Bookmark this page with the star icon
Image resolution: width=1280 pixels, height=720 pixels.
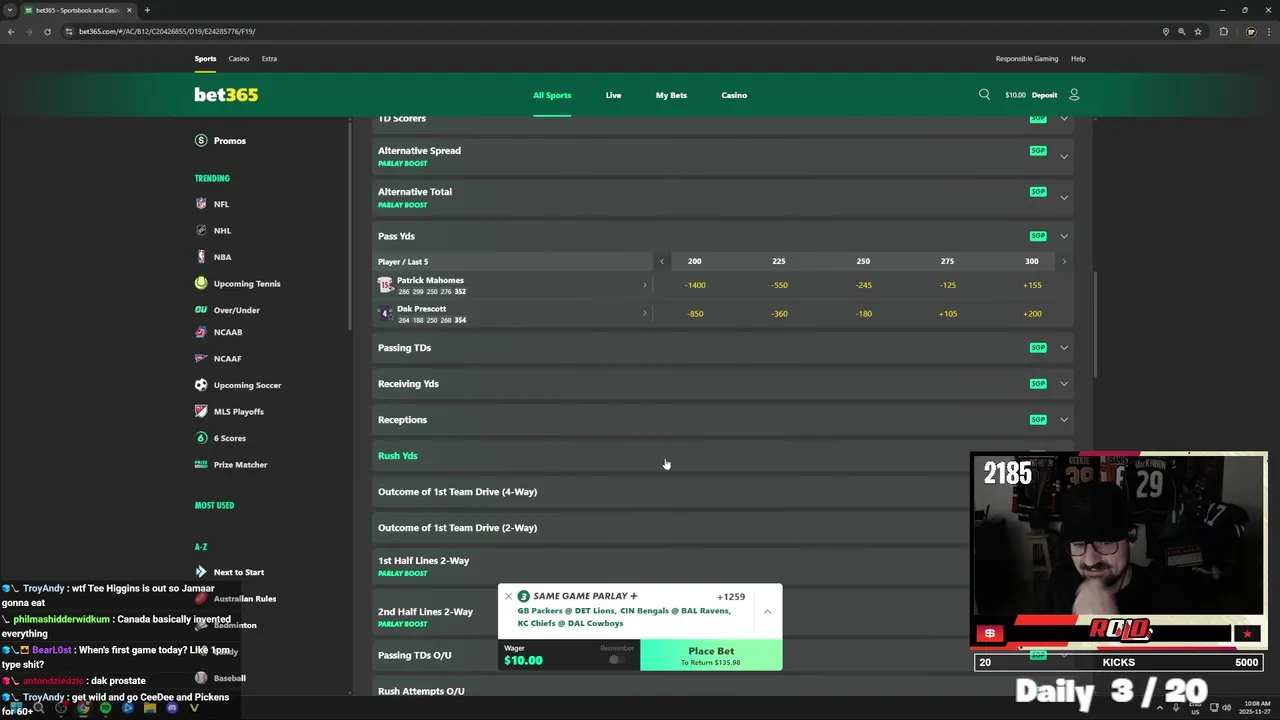point(1198,31)
